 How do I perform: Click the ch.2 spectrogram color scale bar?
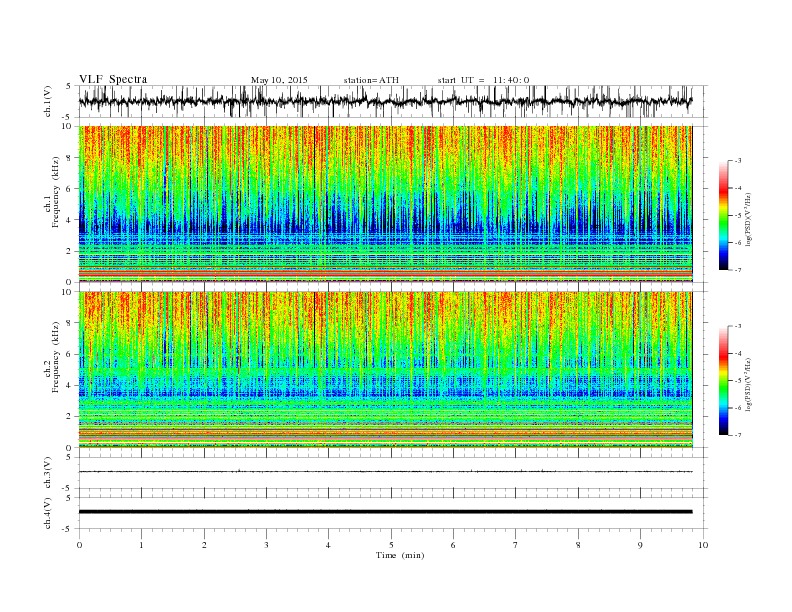(724, 380)
